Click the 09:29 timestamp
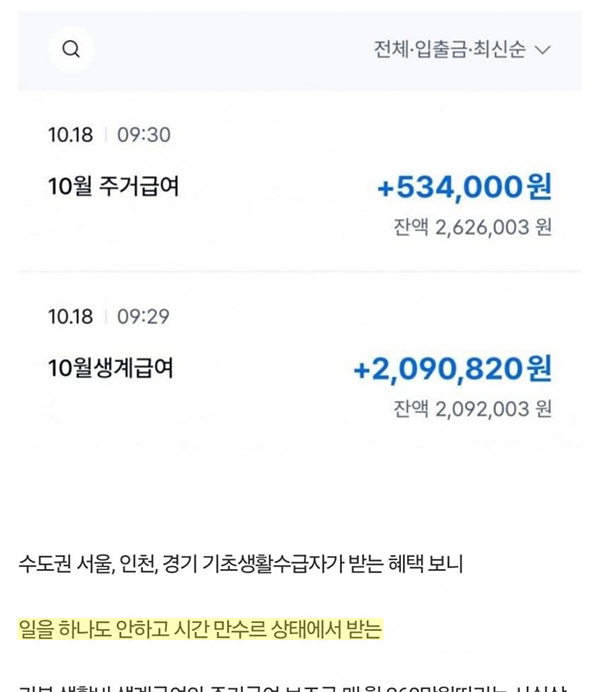The width and height of the screenshot is (600, 692). (143, 316)
